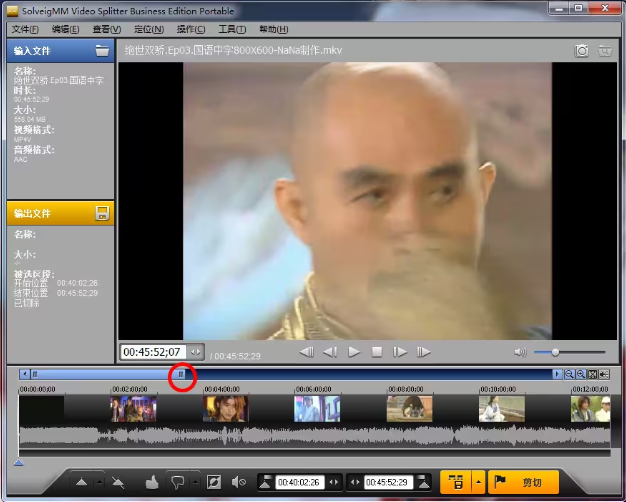This screenshot has height=502, width=626.
Task: Click the 输入文件 panel header
Action: click(x=60, y=51)
